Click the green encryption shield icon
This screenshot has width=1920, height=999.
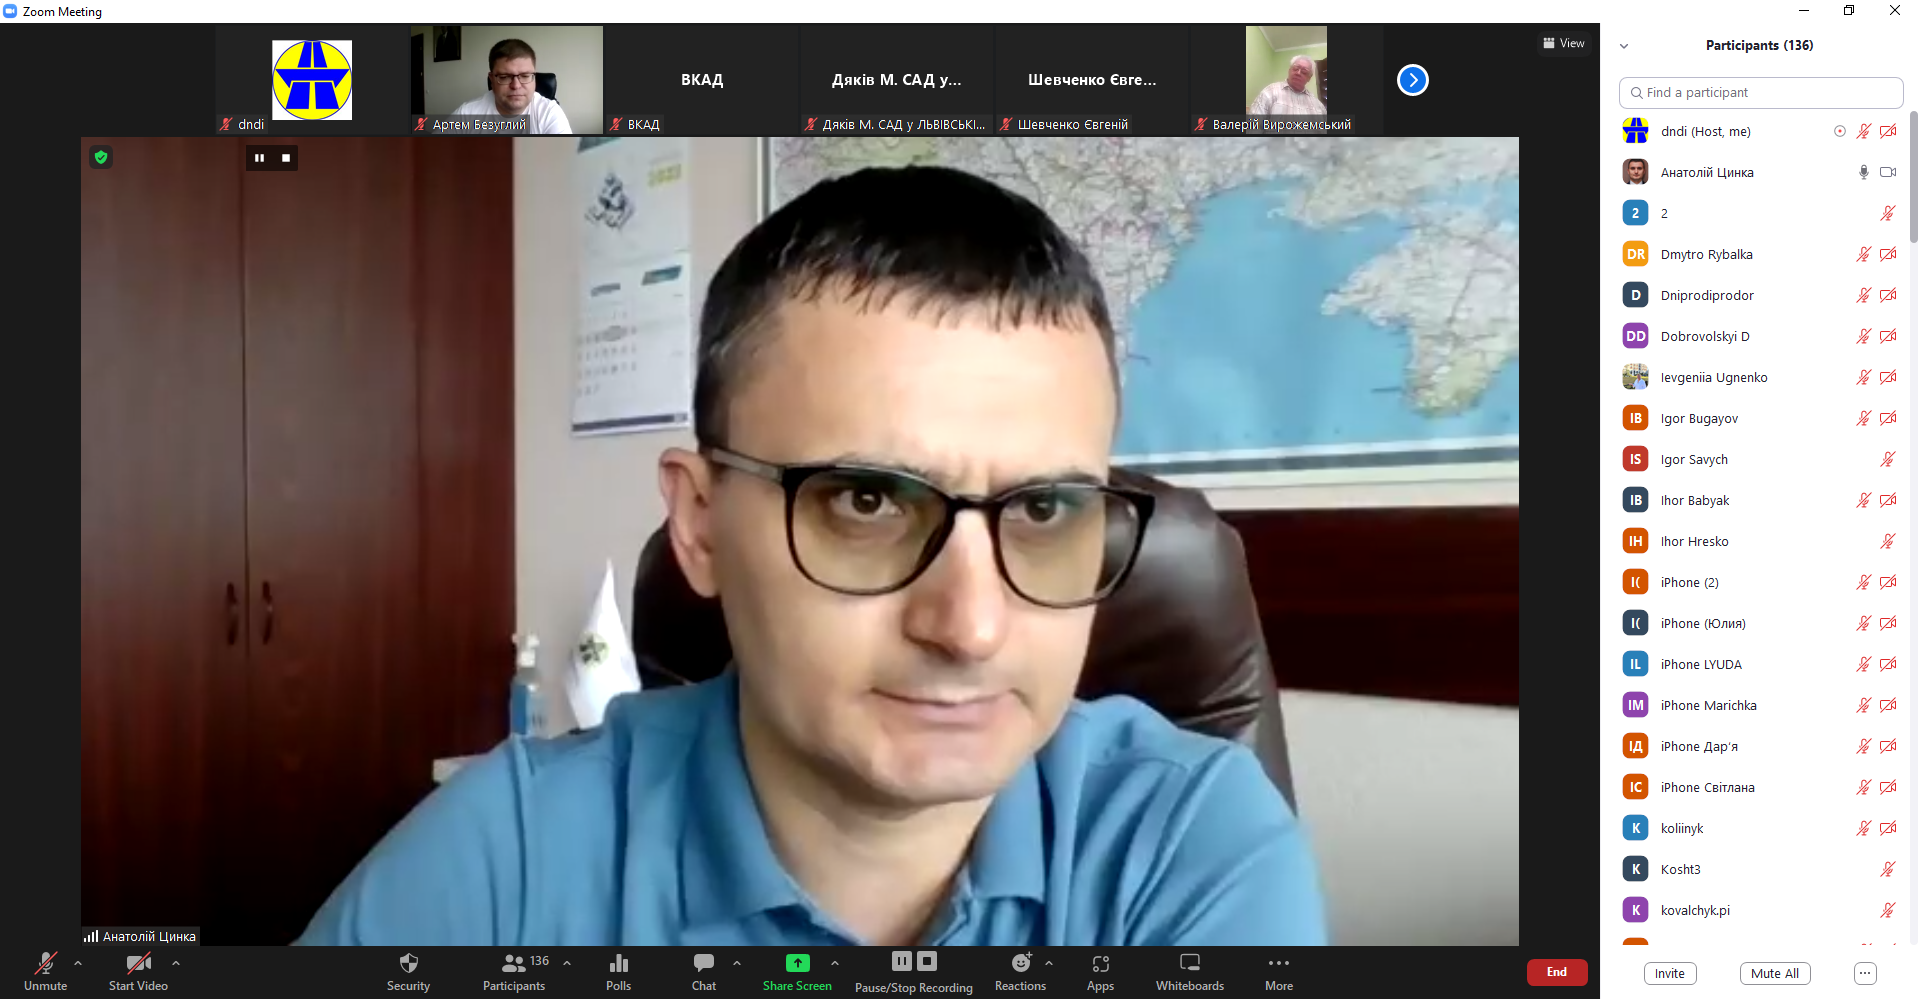101,157
